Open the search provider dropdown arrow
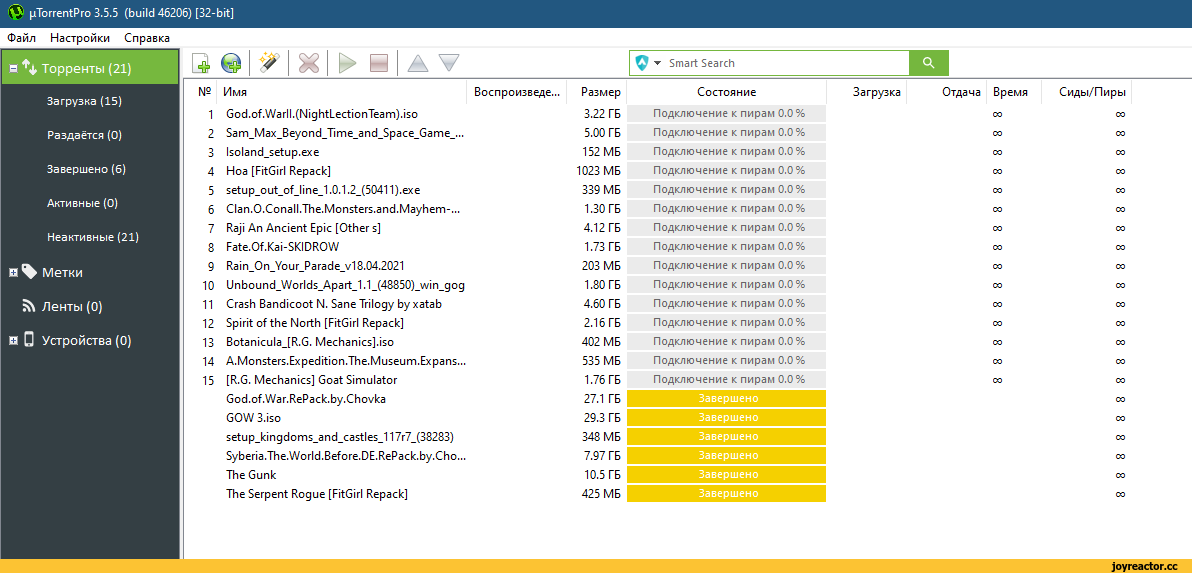Image resolution: width=1192 pixels, height=573 pixels. pyautogui.click(x=658, y=63)
